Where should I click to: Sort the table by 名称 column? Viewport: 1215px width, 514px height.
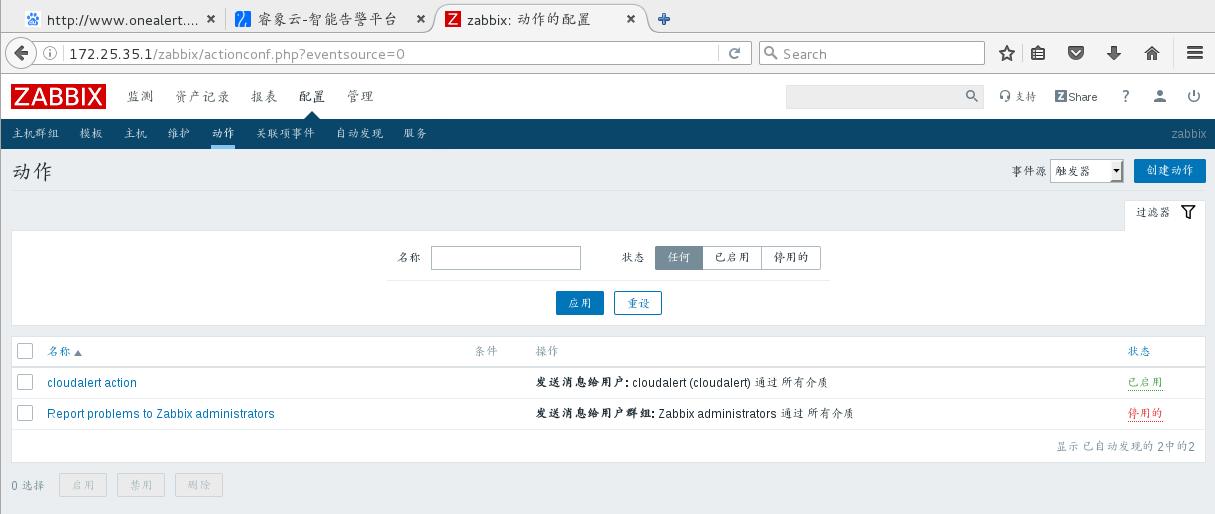(x=64, y=352)
